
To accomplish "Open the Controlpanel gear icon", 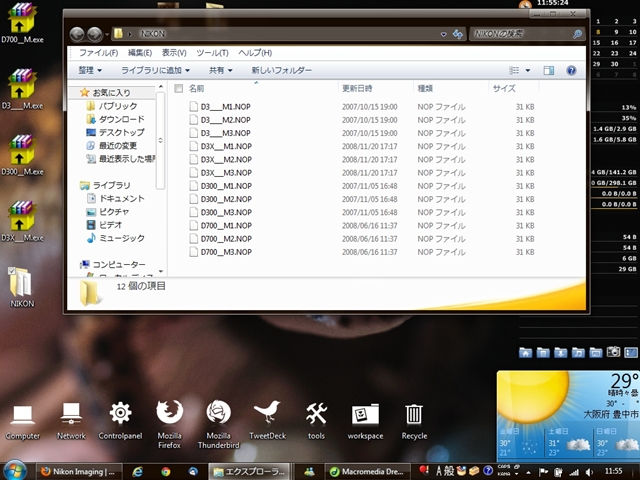I will click(121, 413).
